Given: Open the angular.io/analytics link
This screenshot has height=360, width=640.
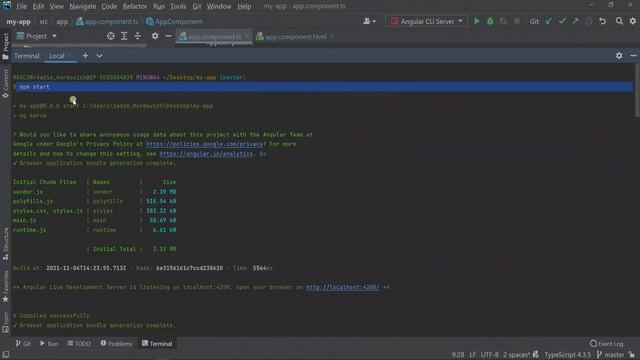Looking at the screenshot, I should click(x=206, y=154).
